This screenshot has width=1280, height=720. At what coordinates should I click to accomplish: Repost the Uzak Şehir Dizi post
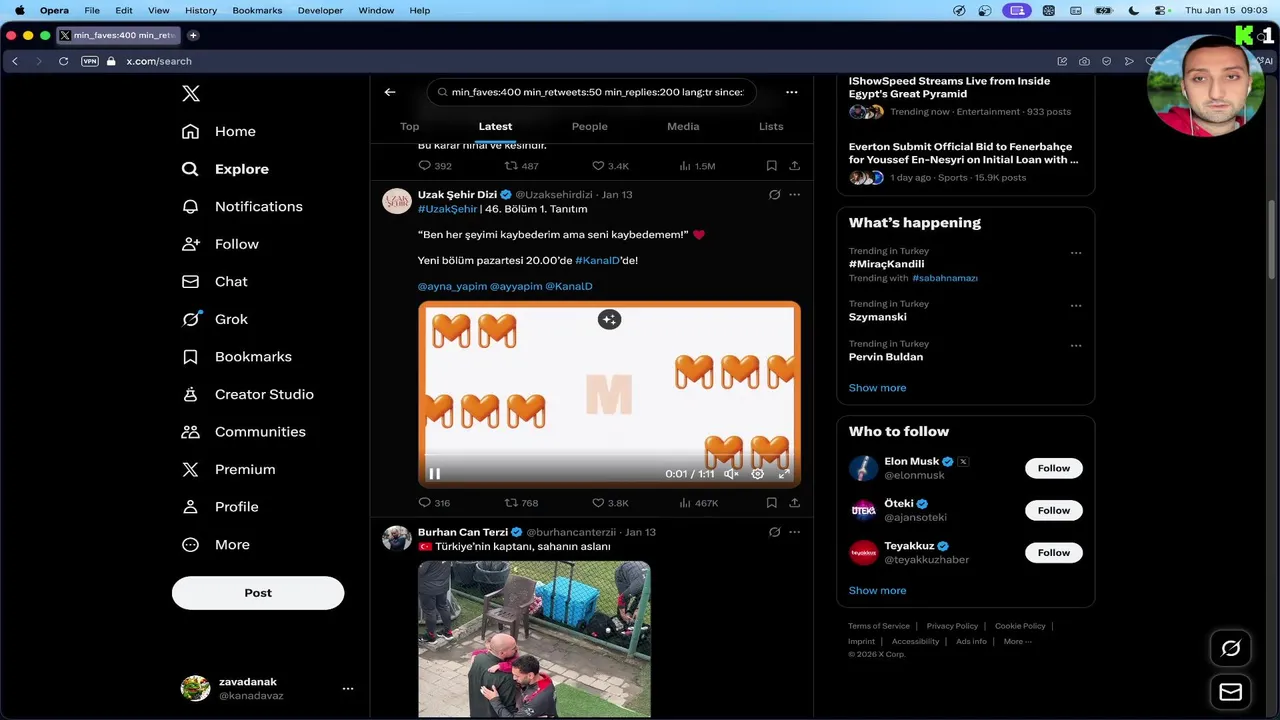(x=521, y=503)
